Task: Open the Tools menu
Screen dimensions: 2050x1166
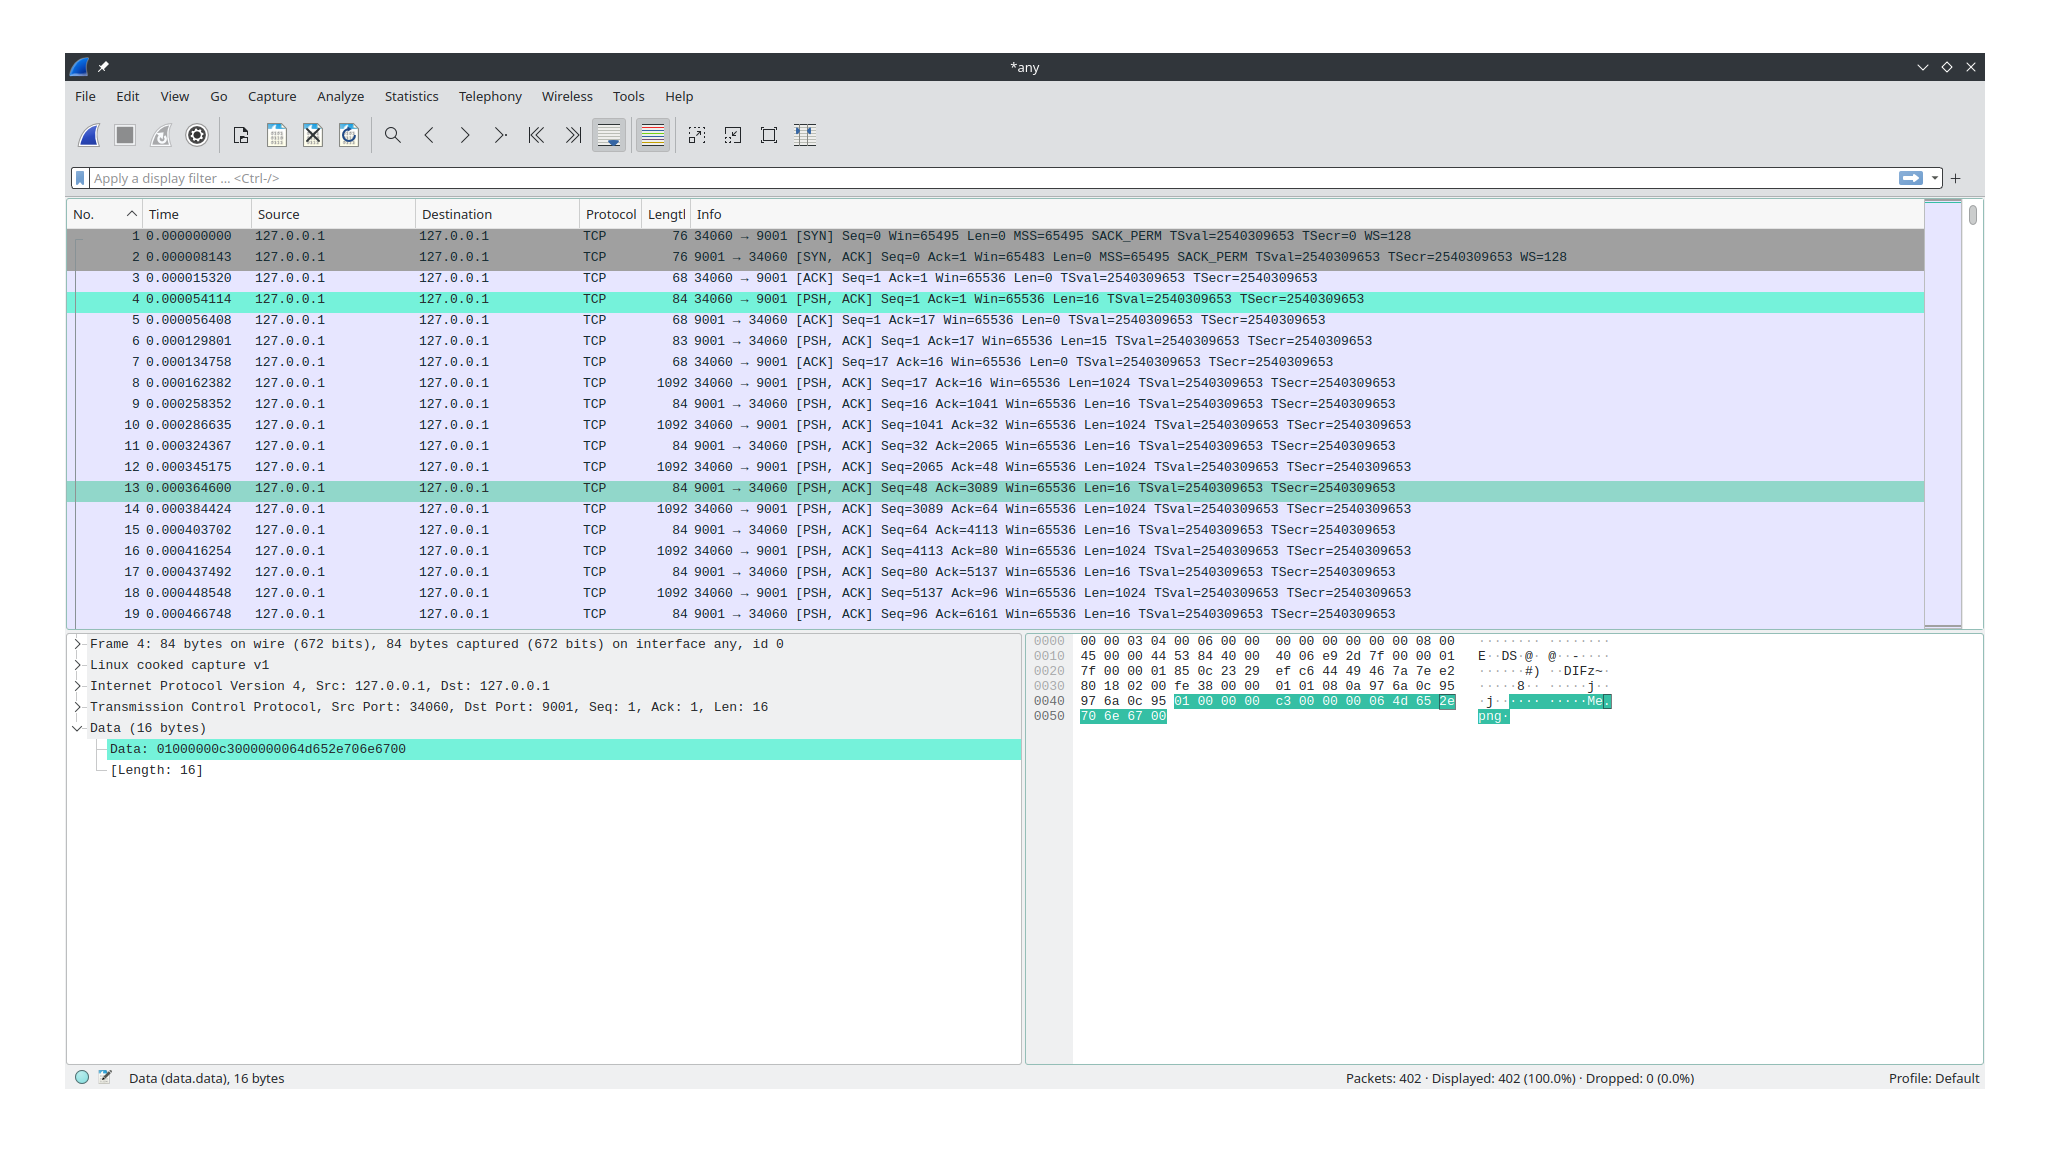Action: pos(628,96)
